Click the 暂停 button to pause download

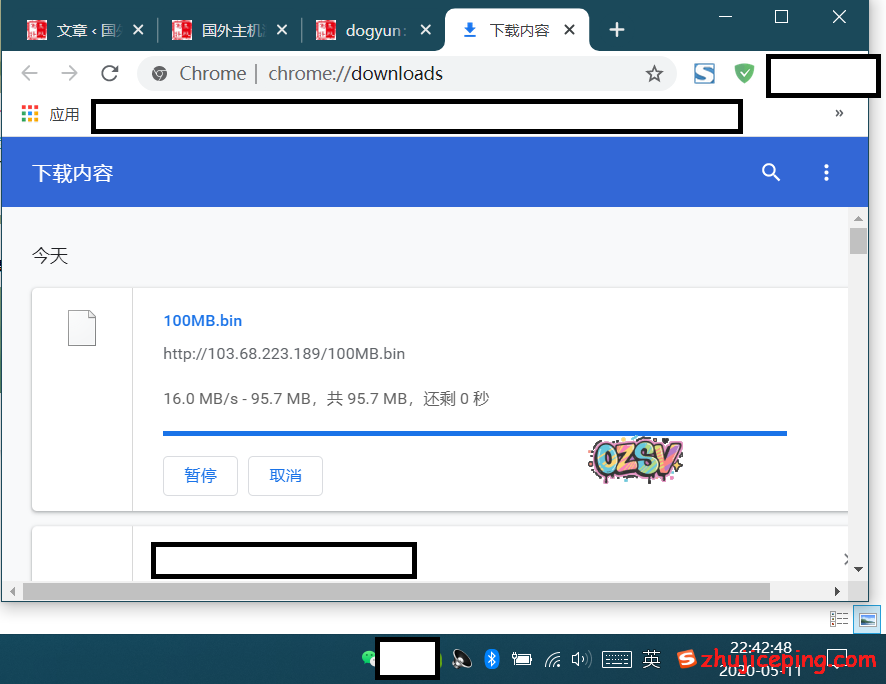pos(200,476)
